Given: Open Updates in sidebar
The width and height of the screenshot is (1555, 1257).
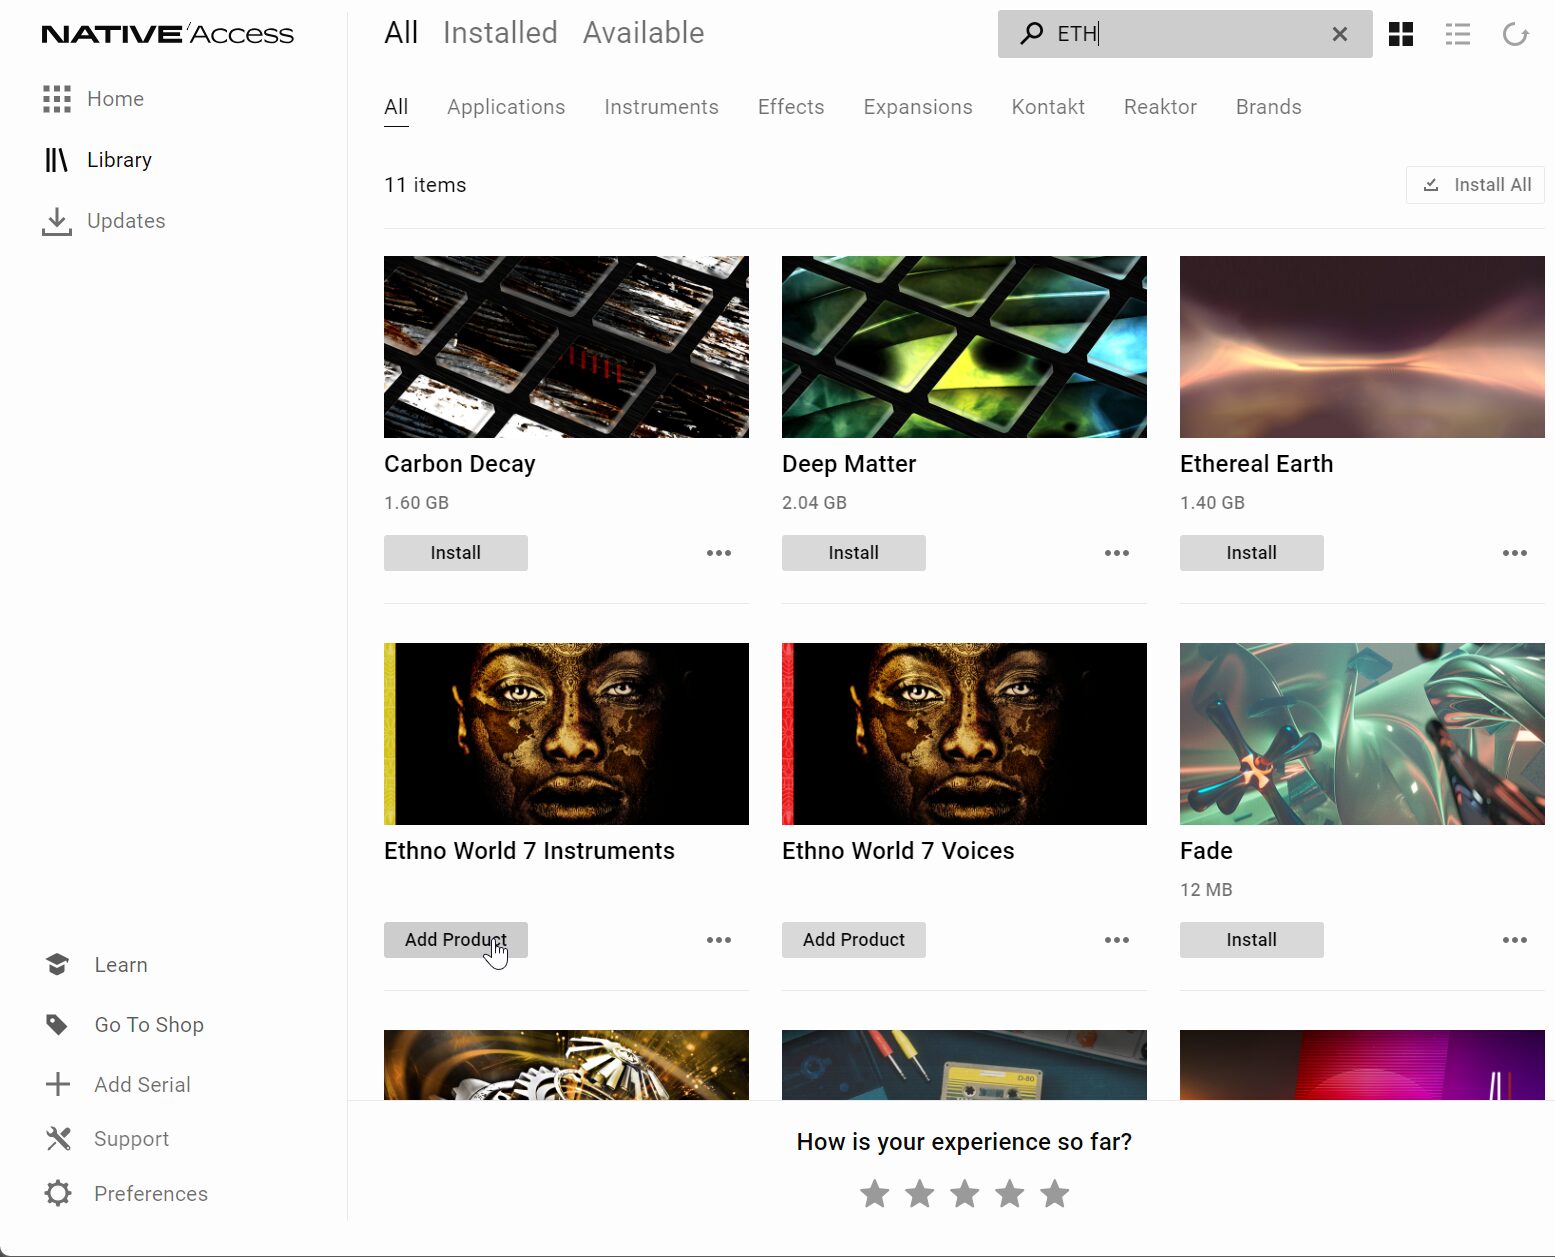Looking at the screenshot, I should (126, 221).
